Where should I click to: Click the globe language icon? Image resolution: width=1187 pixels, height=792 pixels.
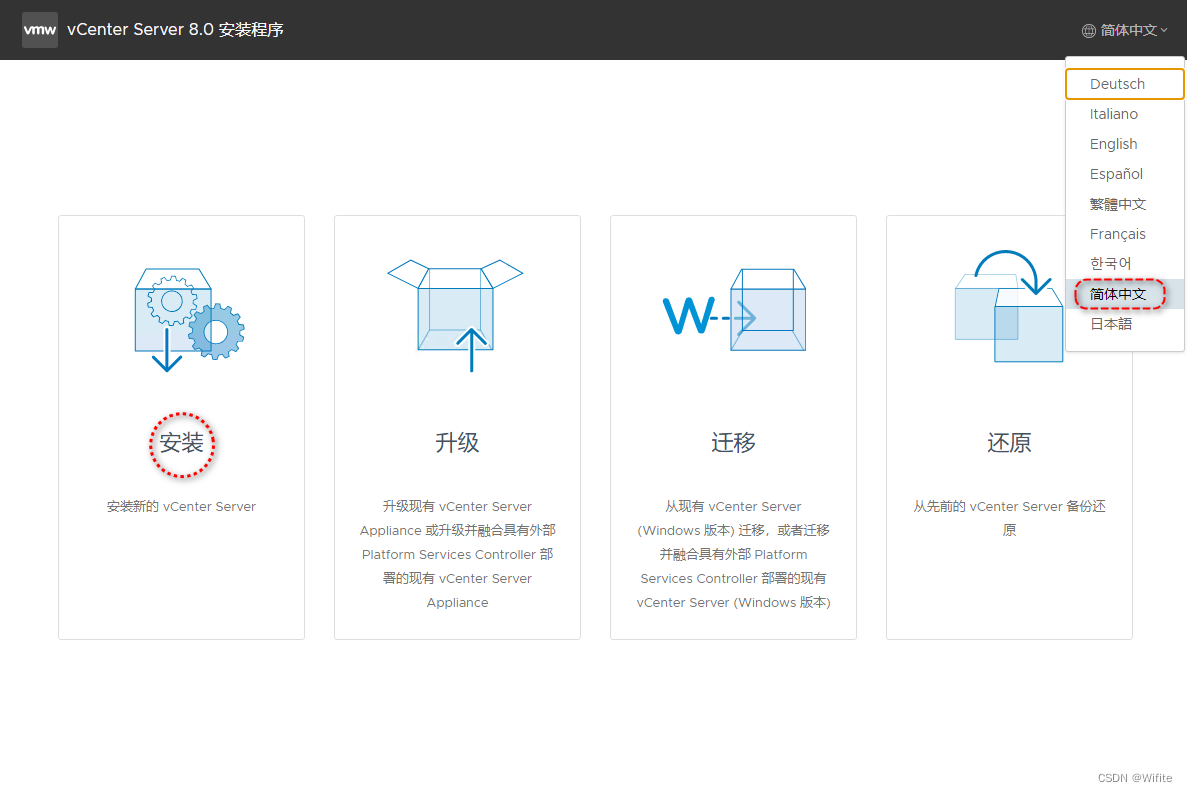pyautogui.click(x=1089, y=30)
